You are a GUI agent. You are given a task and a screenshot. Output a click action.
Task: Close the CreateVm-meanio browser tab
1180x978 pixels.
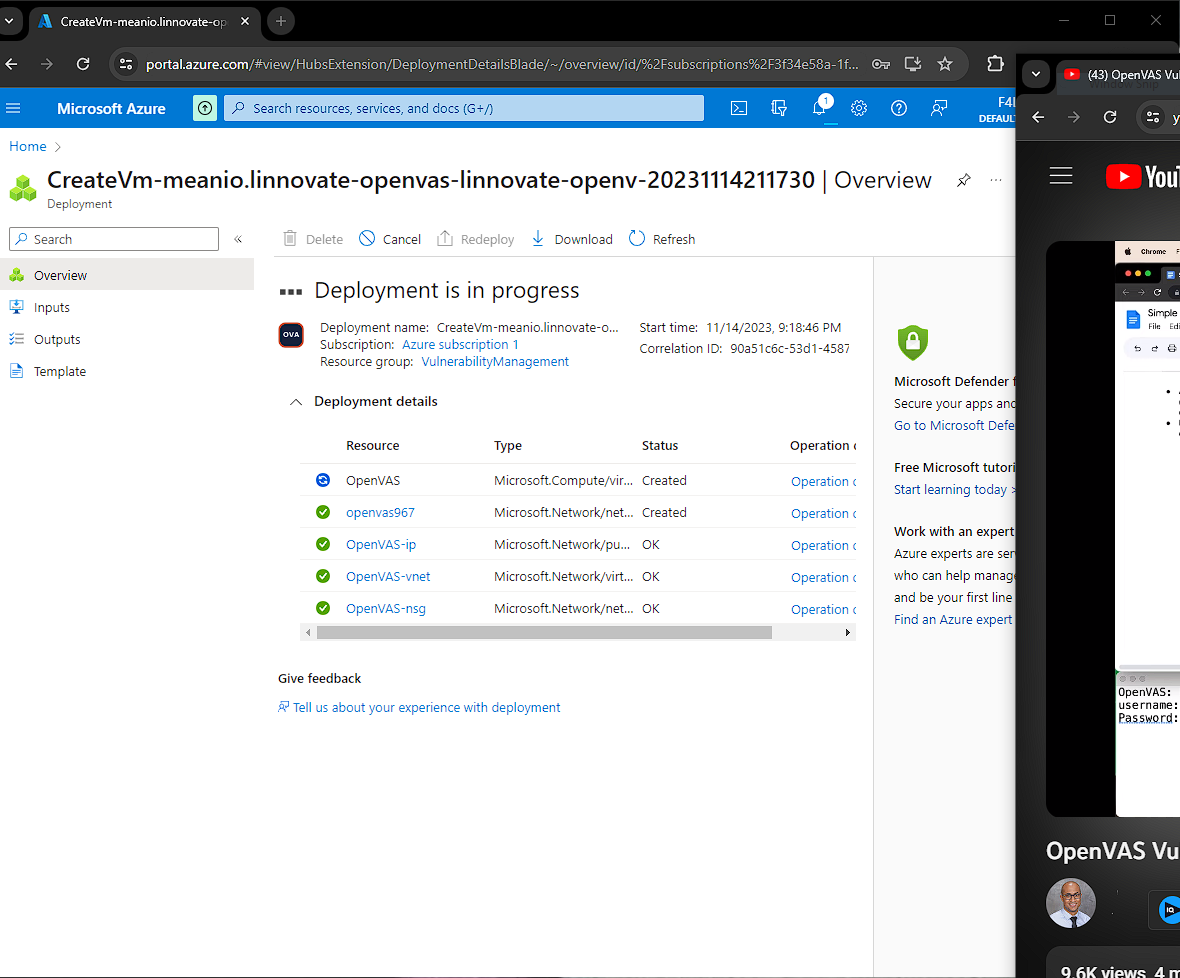[x=245, y=21]
